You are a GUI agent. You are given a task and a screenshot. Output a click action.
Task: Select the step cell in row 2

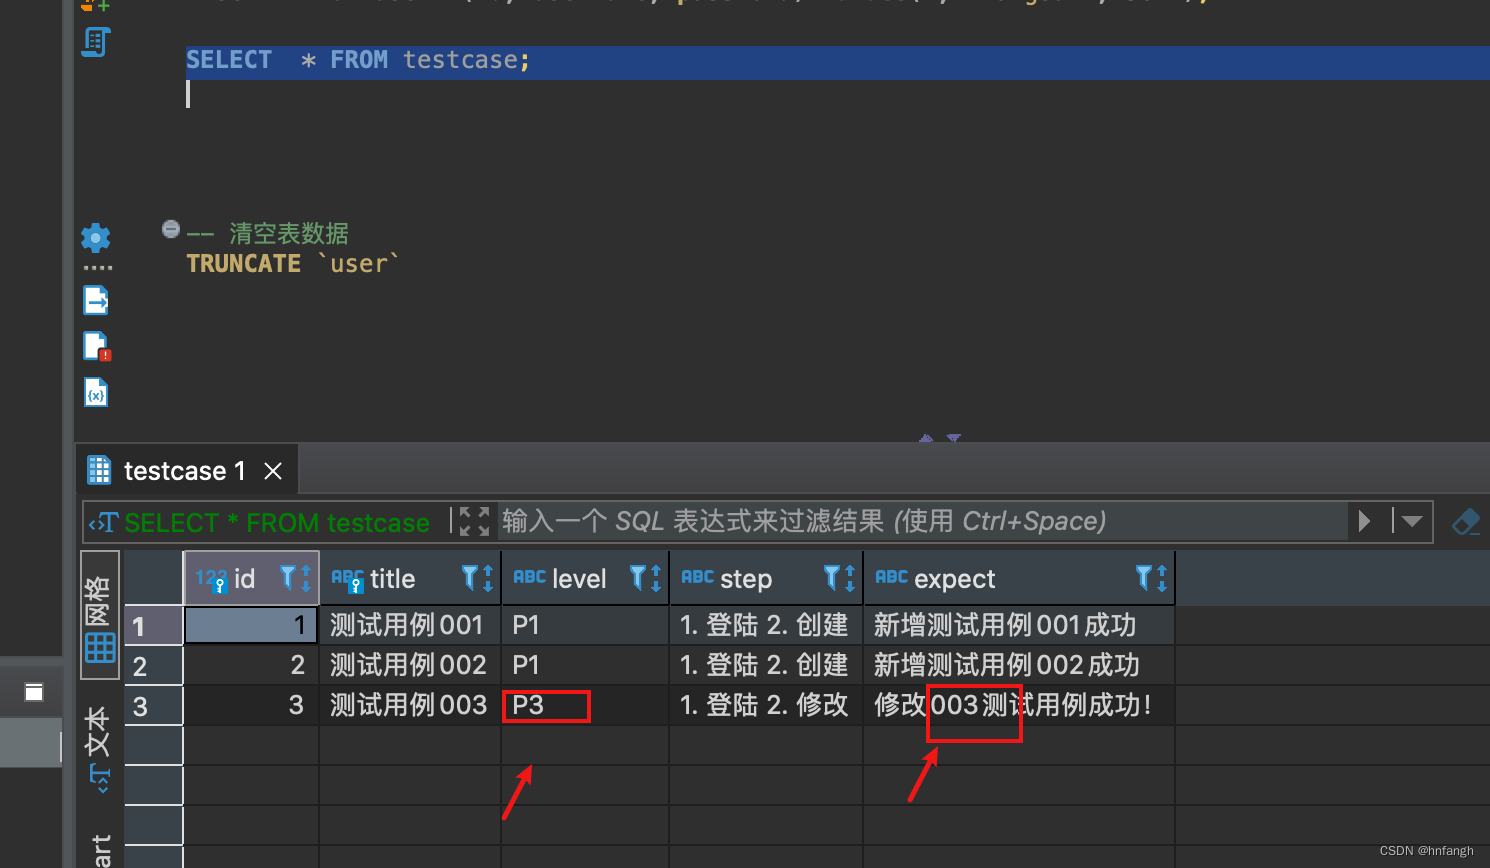click(x=766, y=666)
